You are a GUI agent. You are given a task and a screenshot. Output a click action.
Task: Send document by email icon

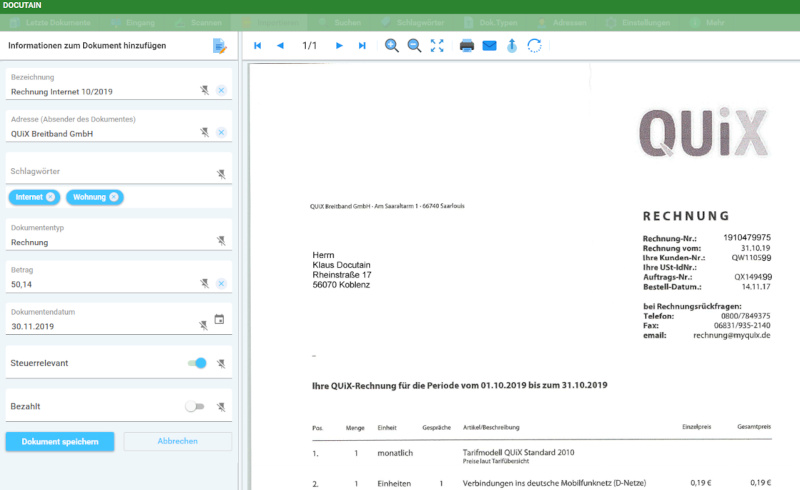pyautogui.click(x=489, y=45)
